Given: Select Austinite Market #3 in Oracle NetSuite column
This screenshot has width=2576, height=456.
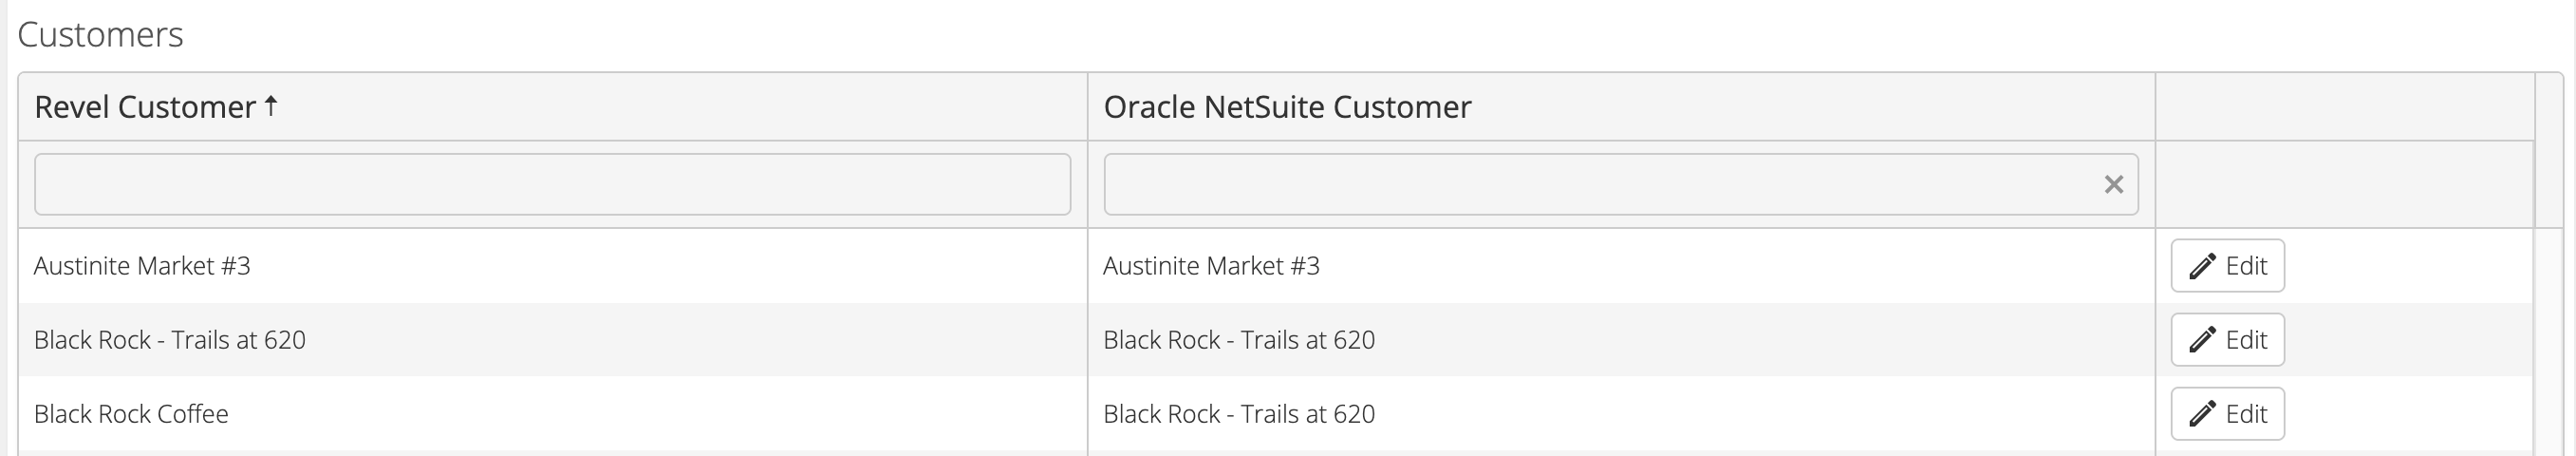Looking at the screenshot, I should pyautogui.click(x=1211, y=266).
